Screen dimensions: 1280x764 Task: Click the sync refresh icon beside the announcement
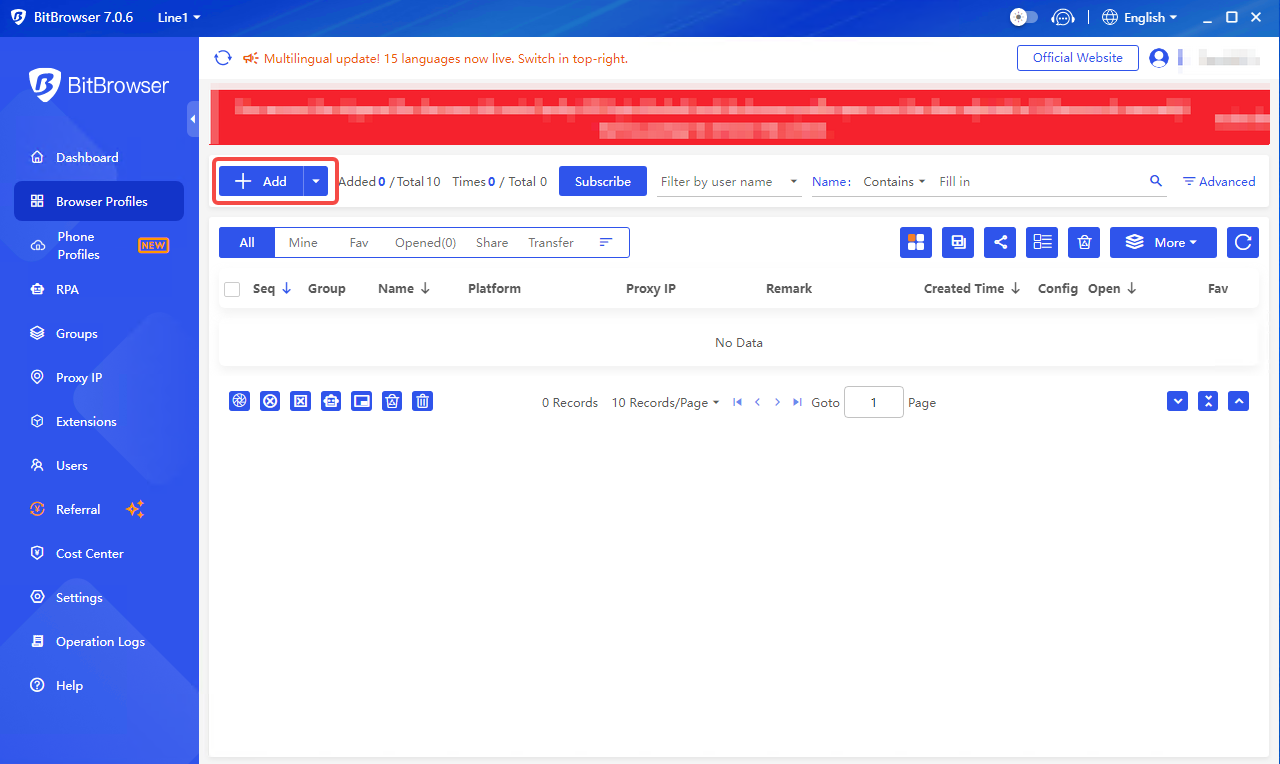pos(223,58)
